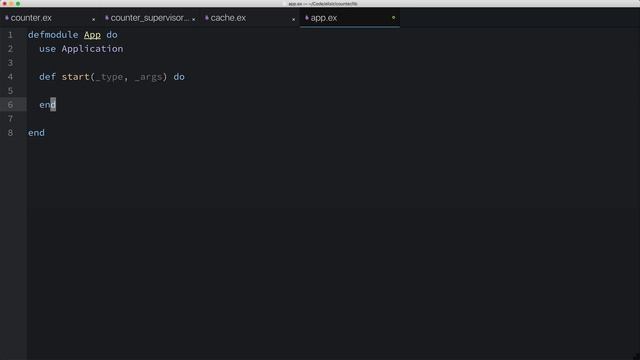Click the red close window button
This screenshot has width=640, height=360.
tap(4, 4)
